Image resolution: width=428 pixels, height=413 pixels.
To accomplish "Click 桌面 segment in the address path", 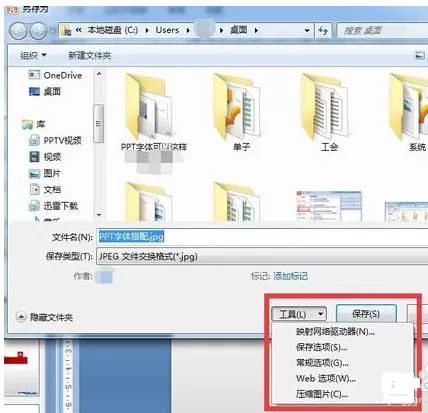I will point(239,30).
